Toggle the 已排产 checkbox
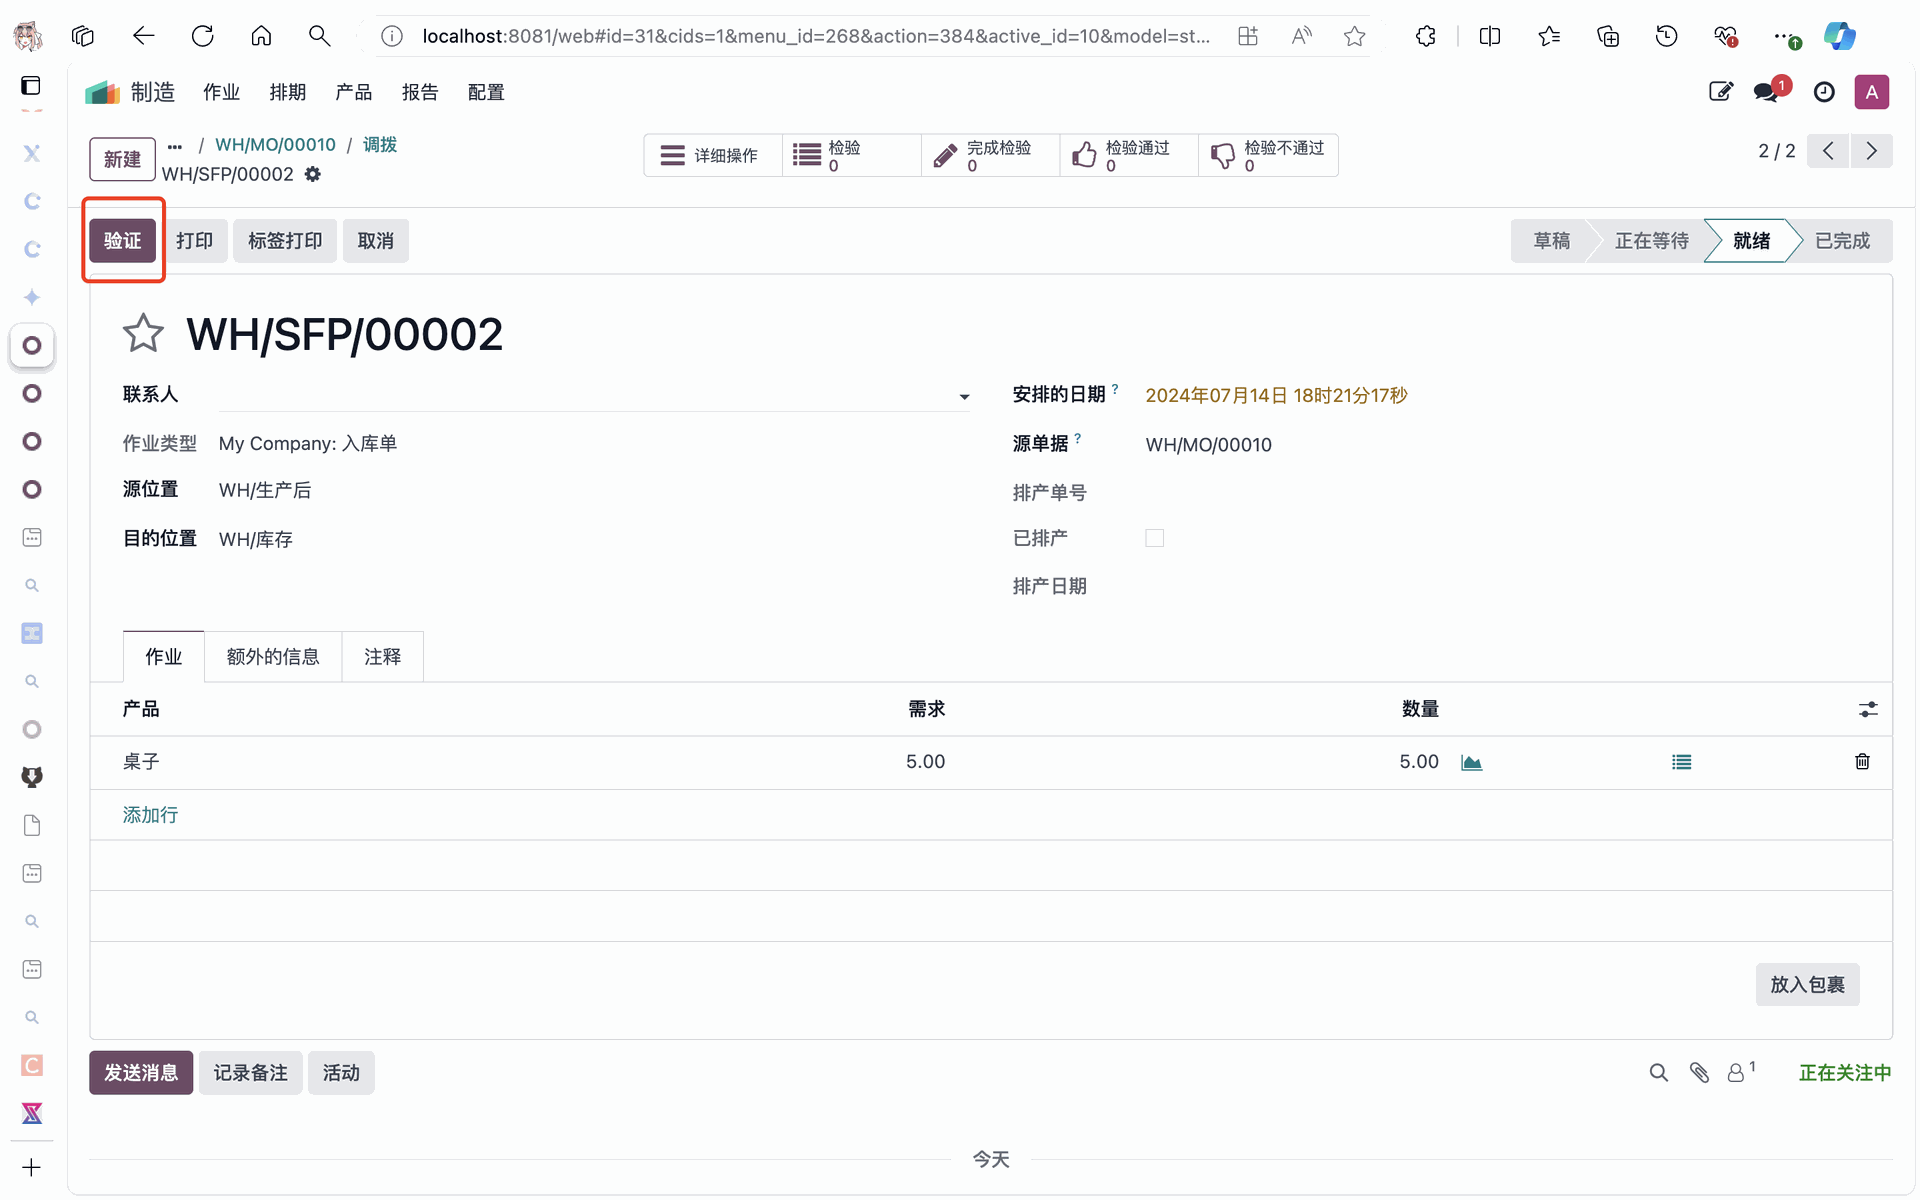The image size is (1920, 1200). [1155, 538]
